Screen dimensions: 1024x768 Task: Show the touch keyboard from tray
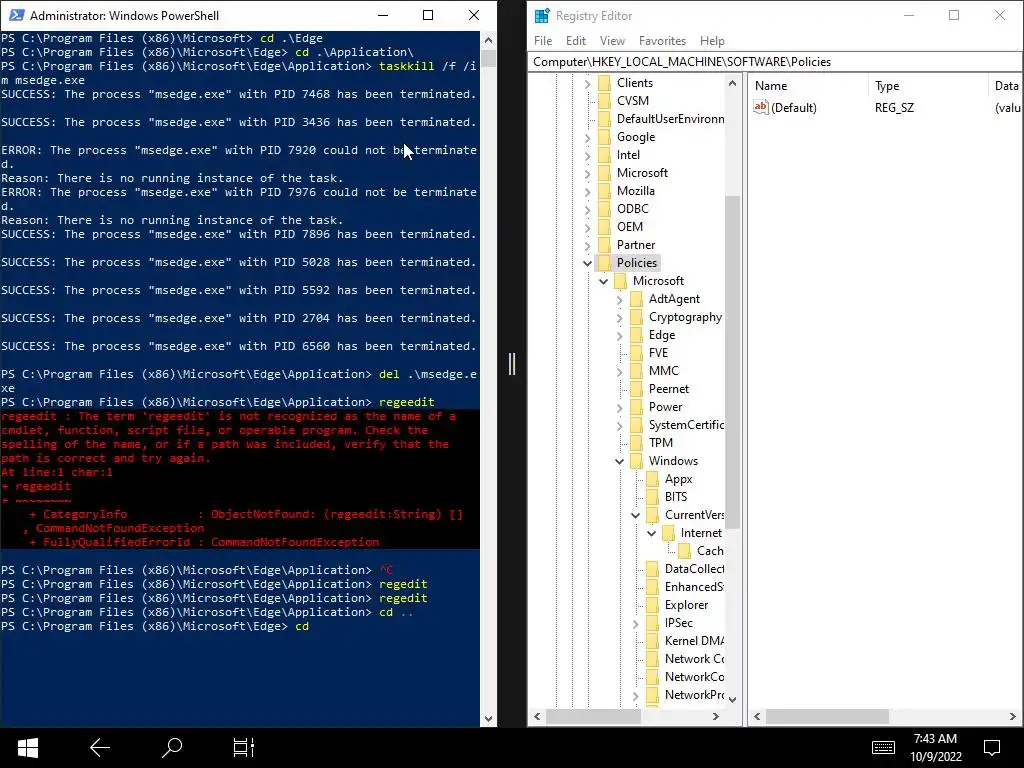(x=883, y=748)
